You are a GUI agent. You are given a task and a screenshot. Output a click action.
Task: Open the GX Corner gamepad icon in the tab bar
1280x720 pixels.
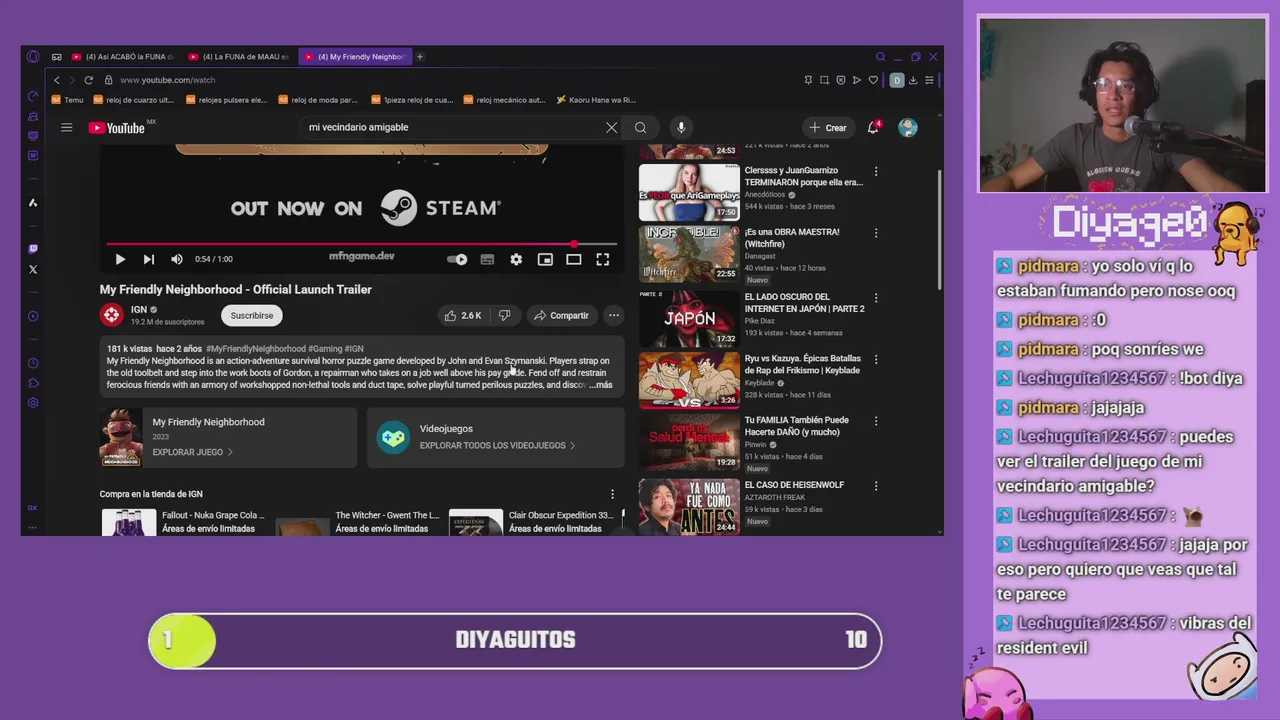57,57
